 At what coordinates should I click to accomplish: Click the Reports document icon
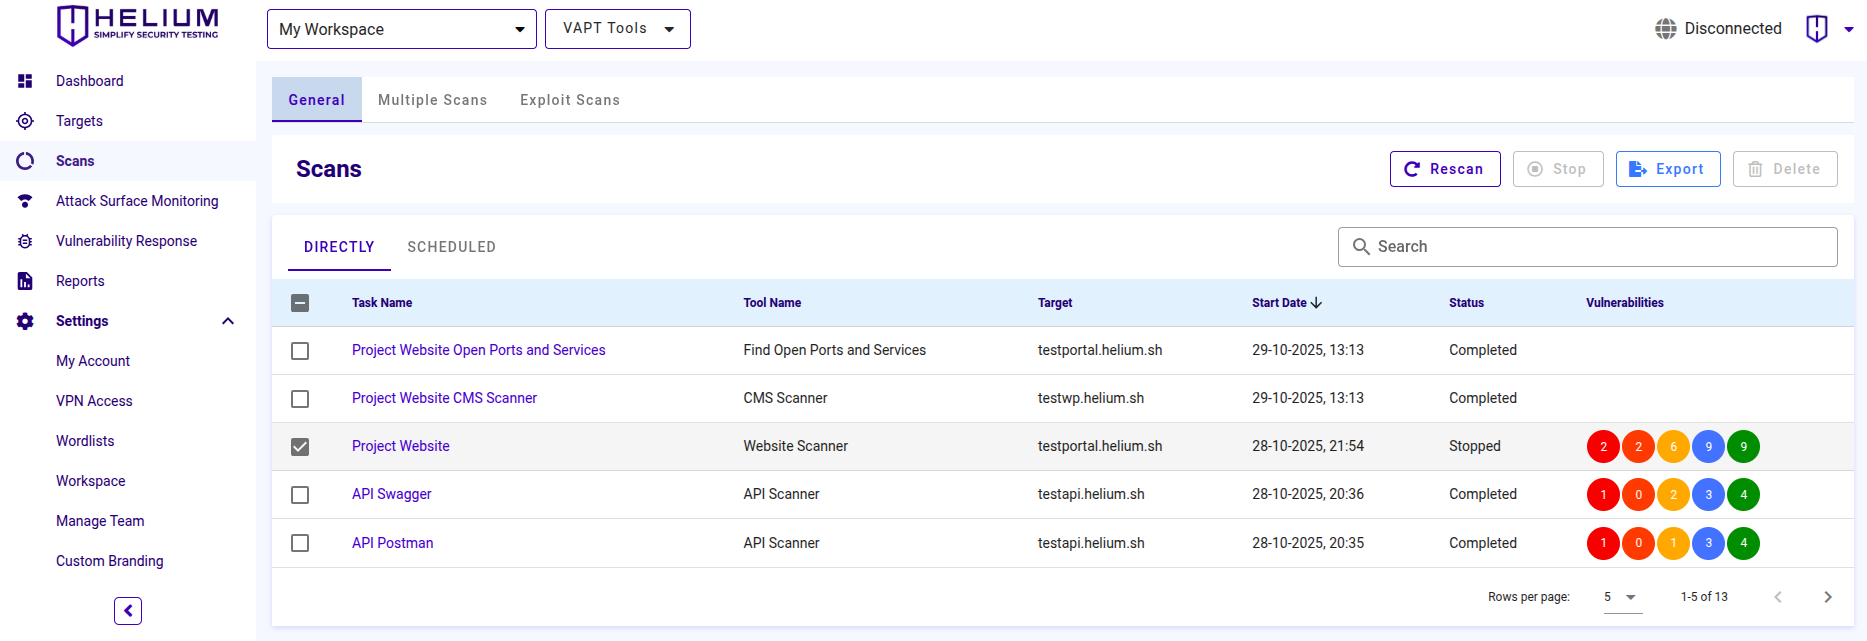(x=25, y=281)
